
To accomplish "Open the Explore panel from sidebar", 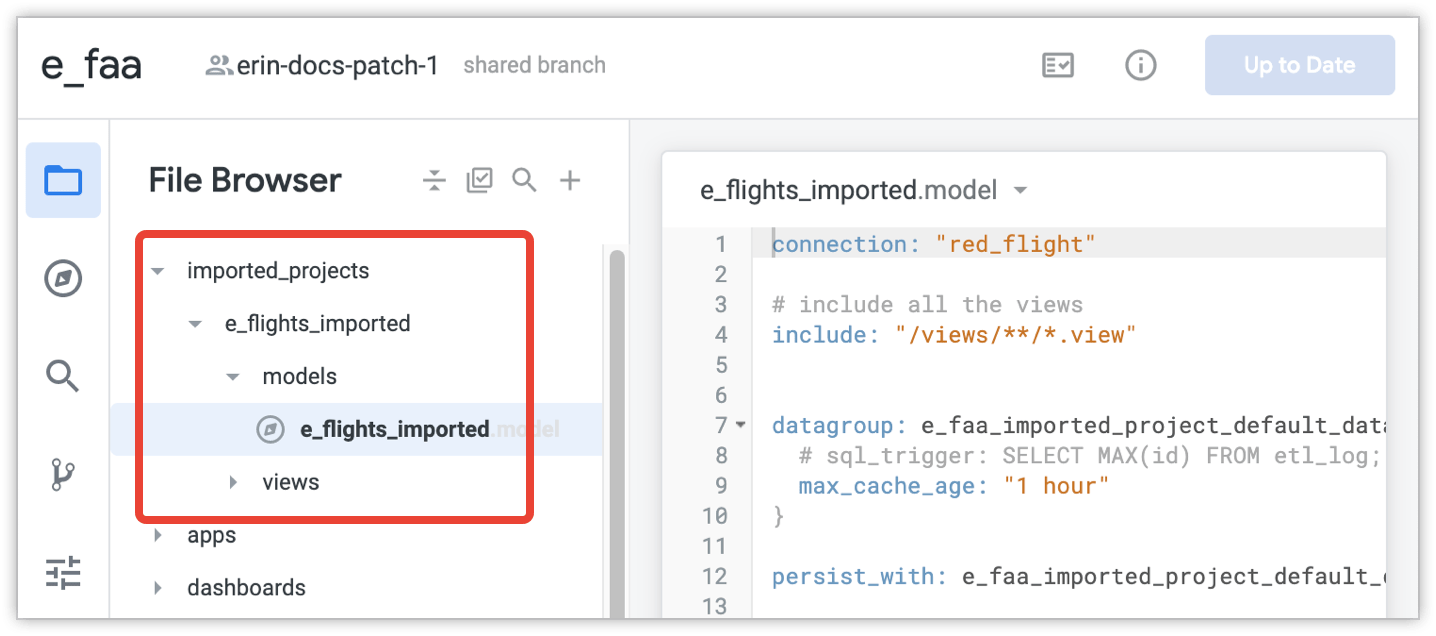I will 62,278.
